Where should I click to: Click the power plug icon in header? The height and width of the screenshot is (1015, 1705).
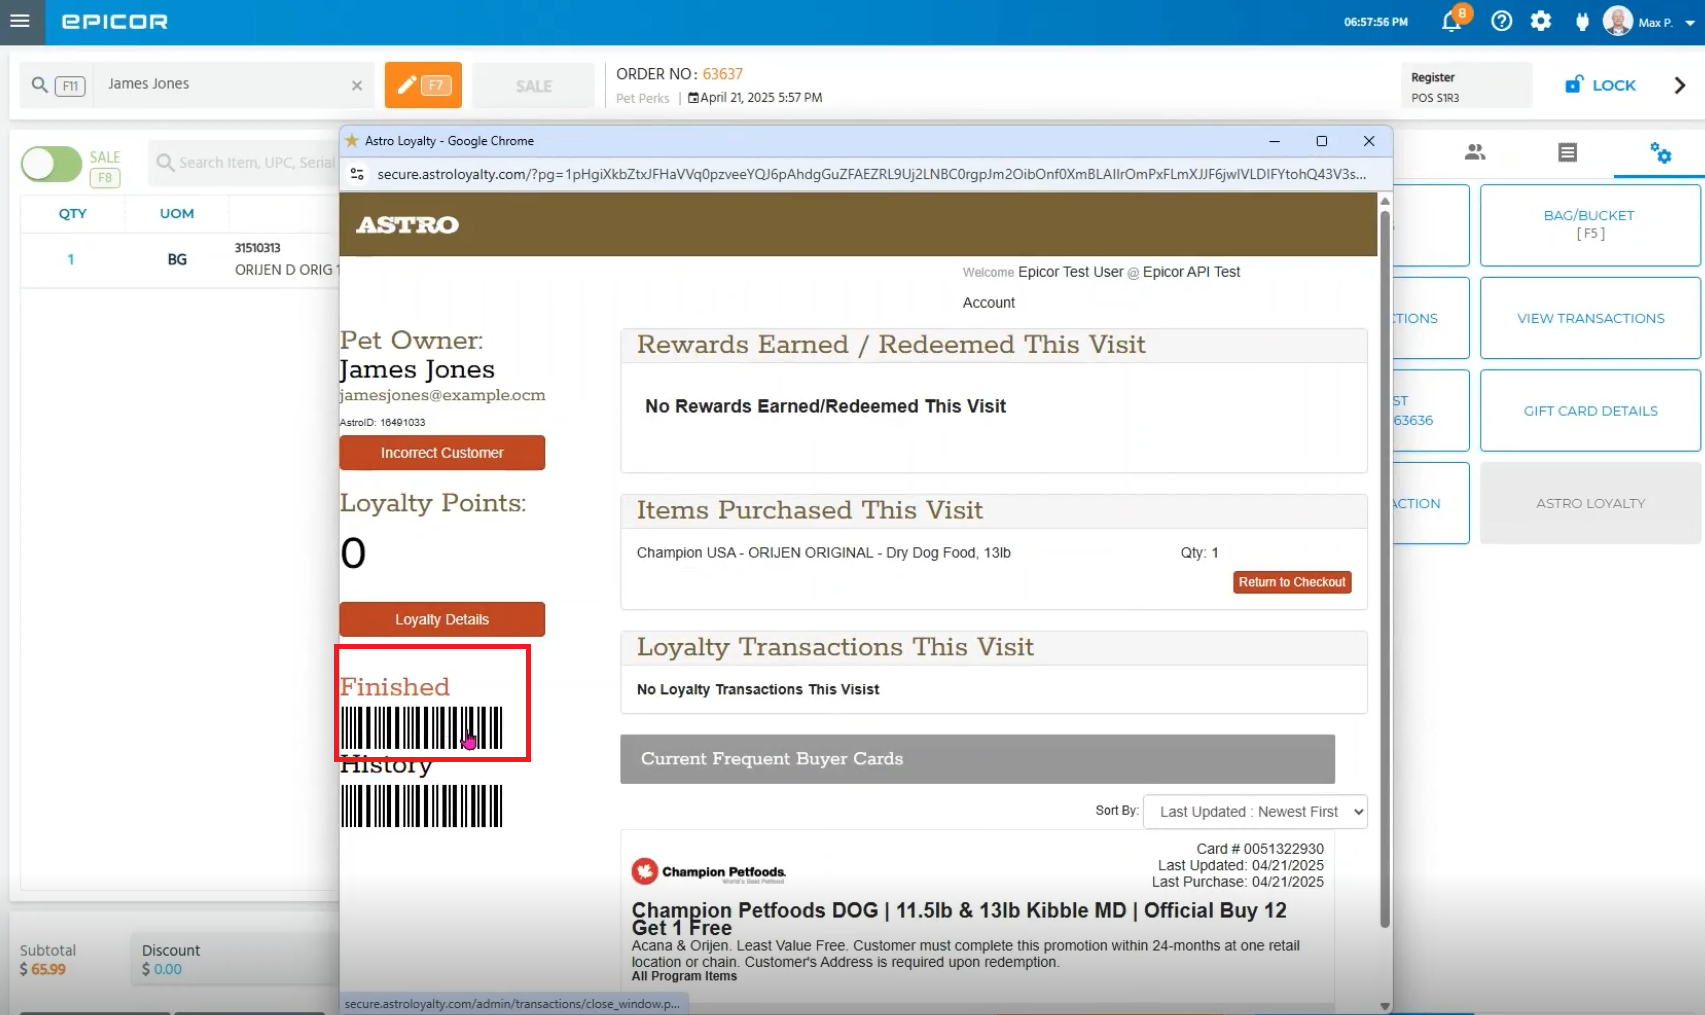1582,22
